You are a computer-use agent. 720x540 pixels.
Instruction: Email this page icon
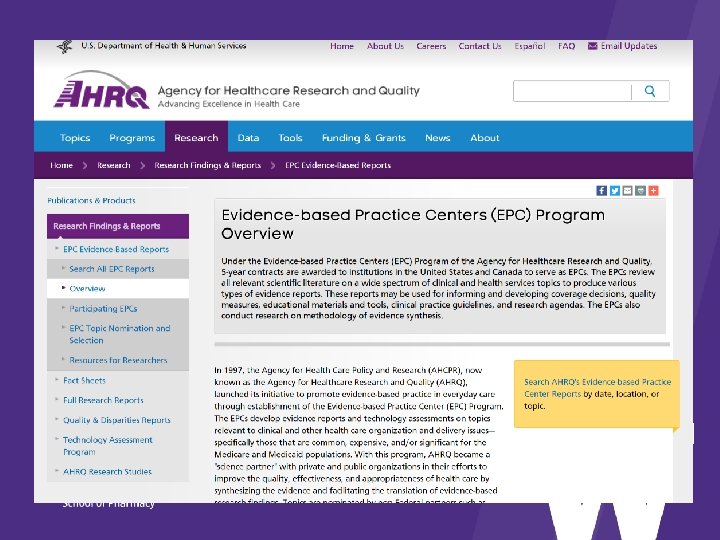(x=627, y=191)
